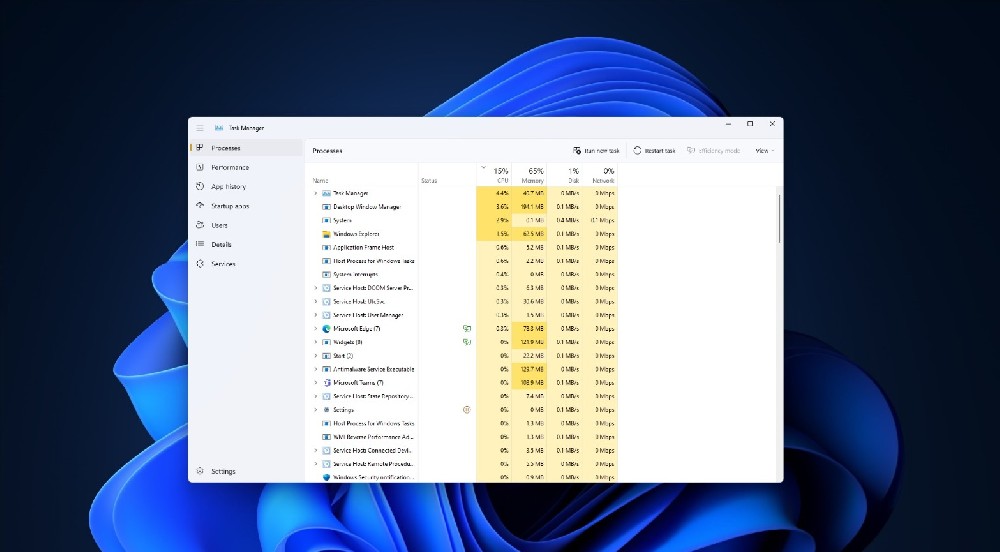Sort processes by Memory column header
Screen dimensions: 1000x552
click(x=534, y=175)
